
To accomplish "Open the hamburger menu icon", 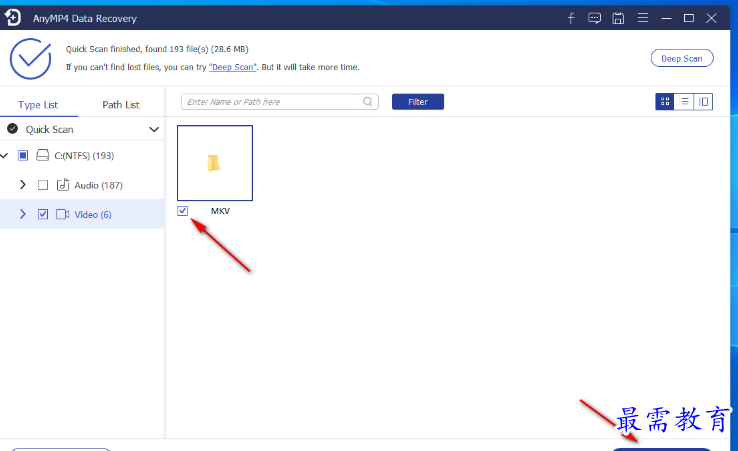I will pyautogui.click(x=642, y=18).
